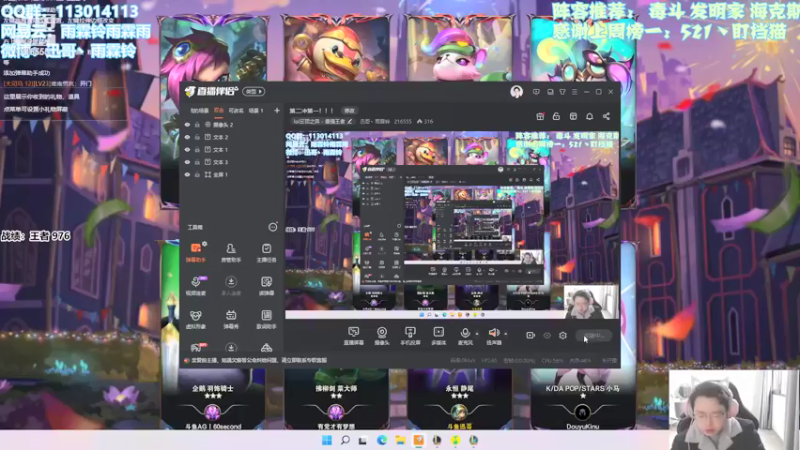This screenshot has width=800, height=450.
Task: Click the 修改 title edit button
Action: click(349, 111)
